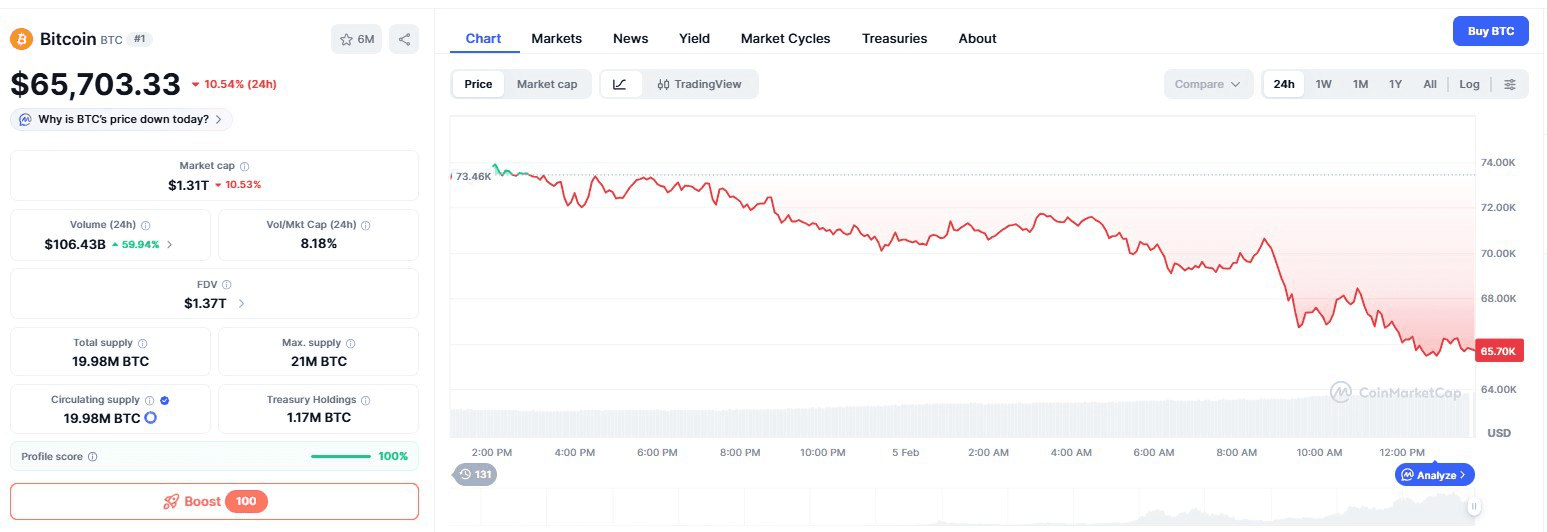Switch to TradingView candlestick chart

[x=699, y=84]
